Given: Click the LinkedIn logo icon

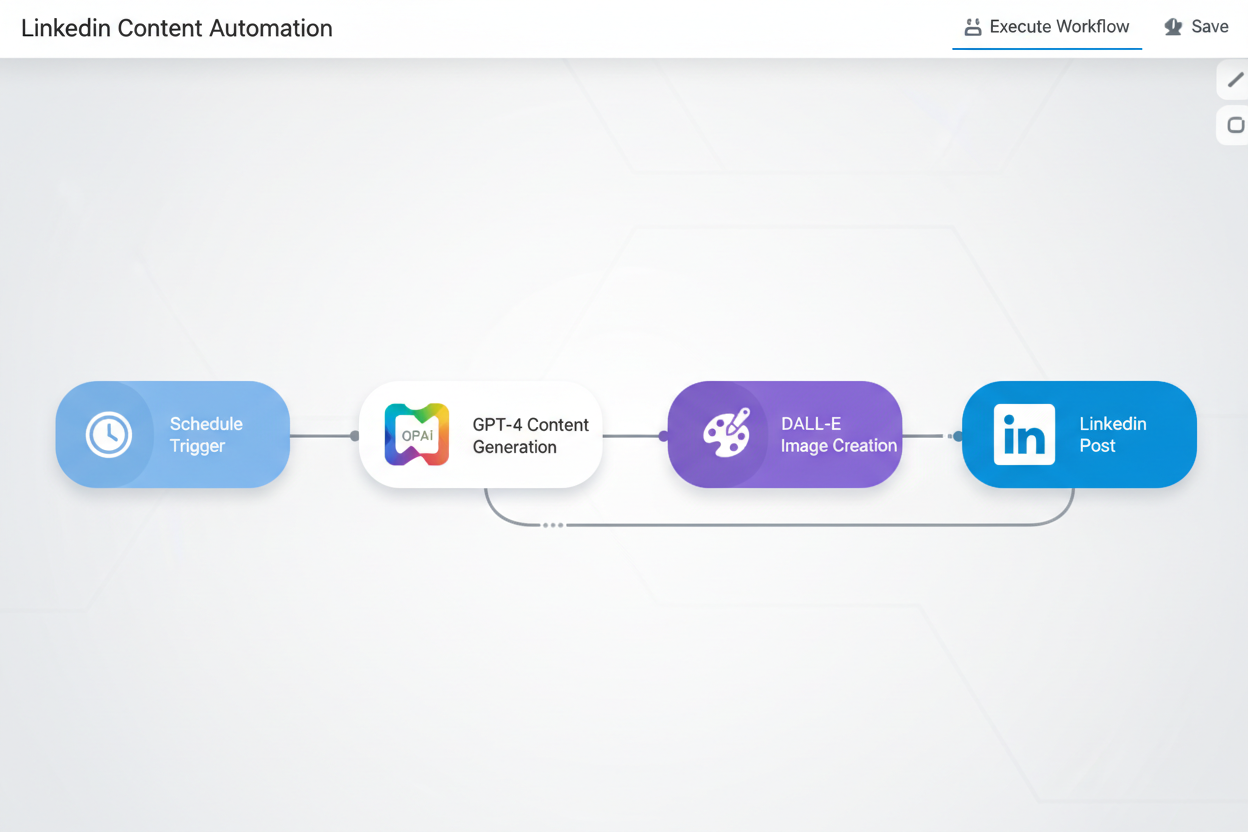Looking at the screenshot, I should [x=1024, y=435].
